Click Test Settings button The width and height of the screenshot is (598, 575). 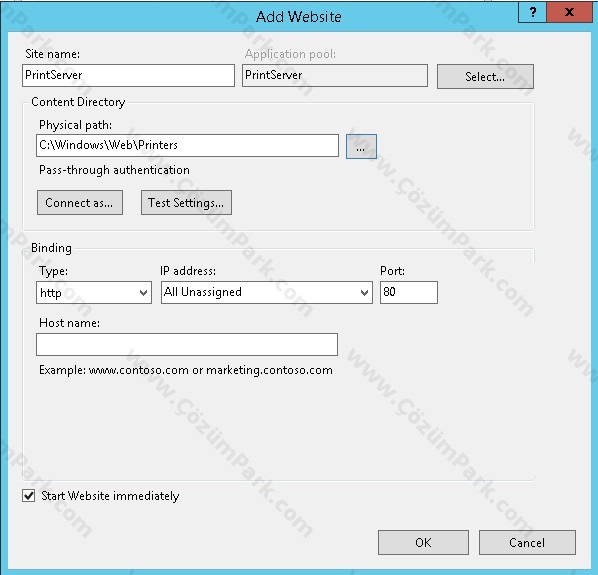tap(186, 202)
